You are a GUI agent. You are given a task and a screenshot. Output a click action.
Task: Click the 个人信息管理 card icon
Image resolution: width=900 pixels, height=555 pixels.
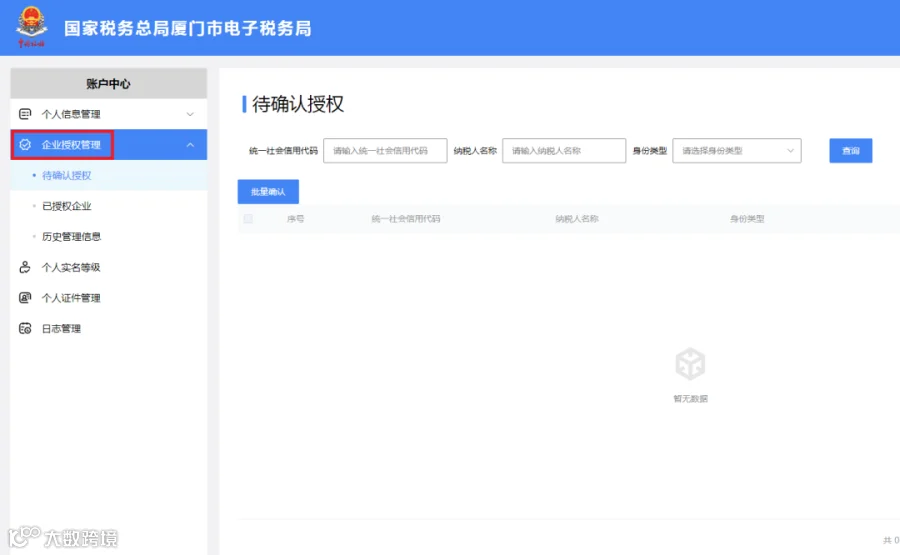[x=25, y=114]
